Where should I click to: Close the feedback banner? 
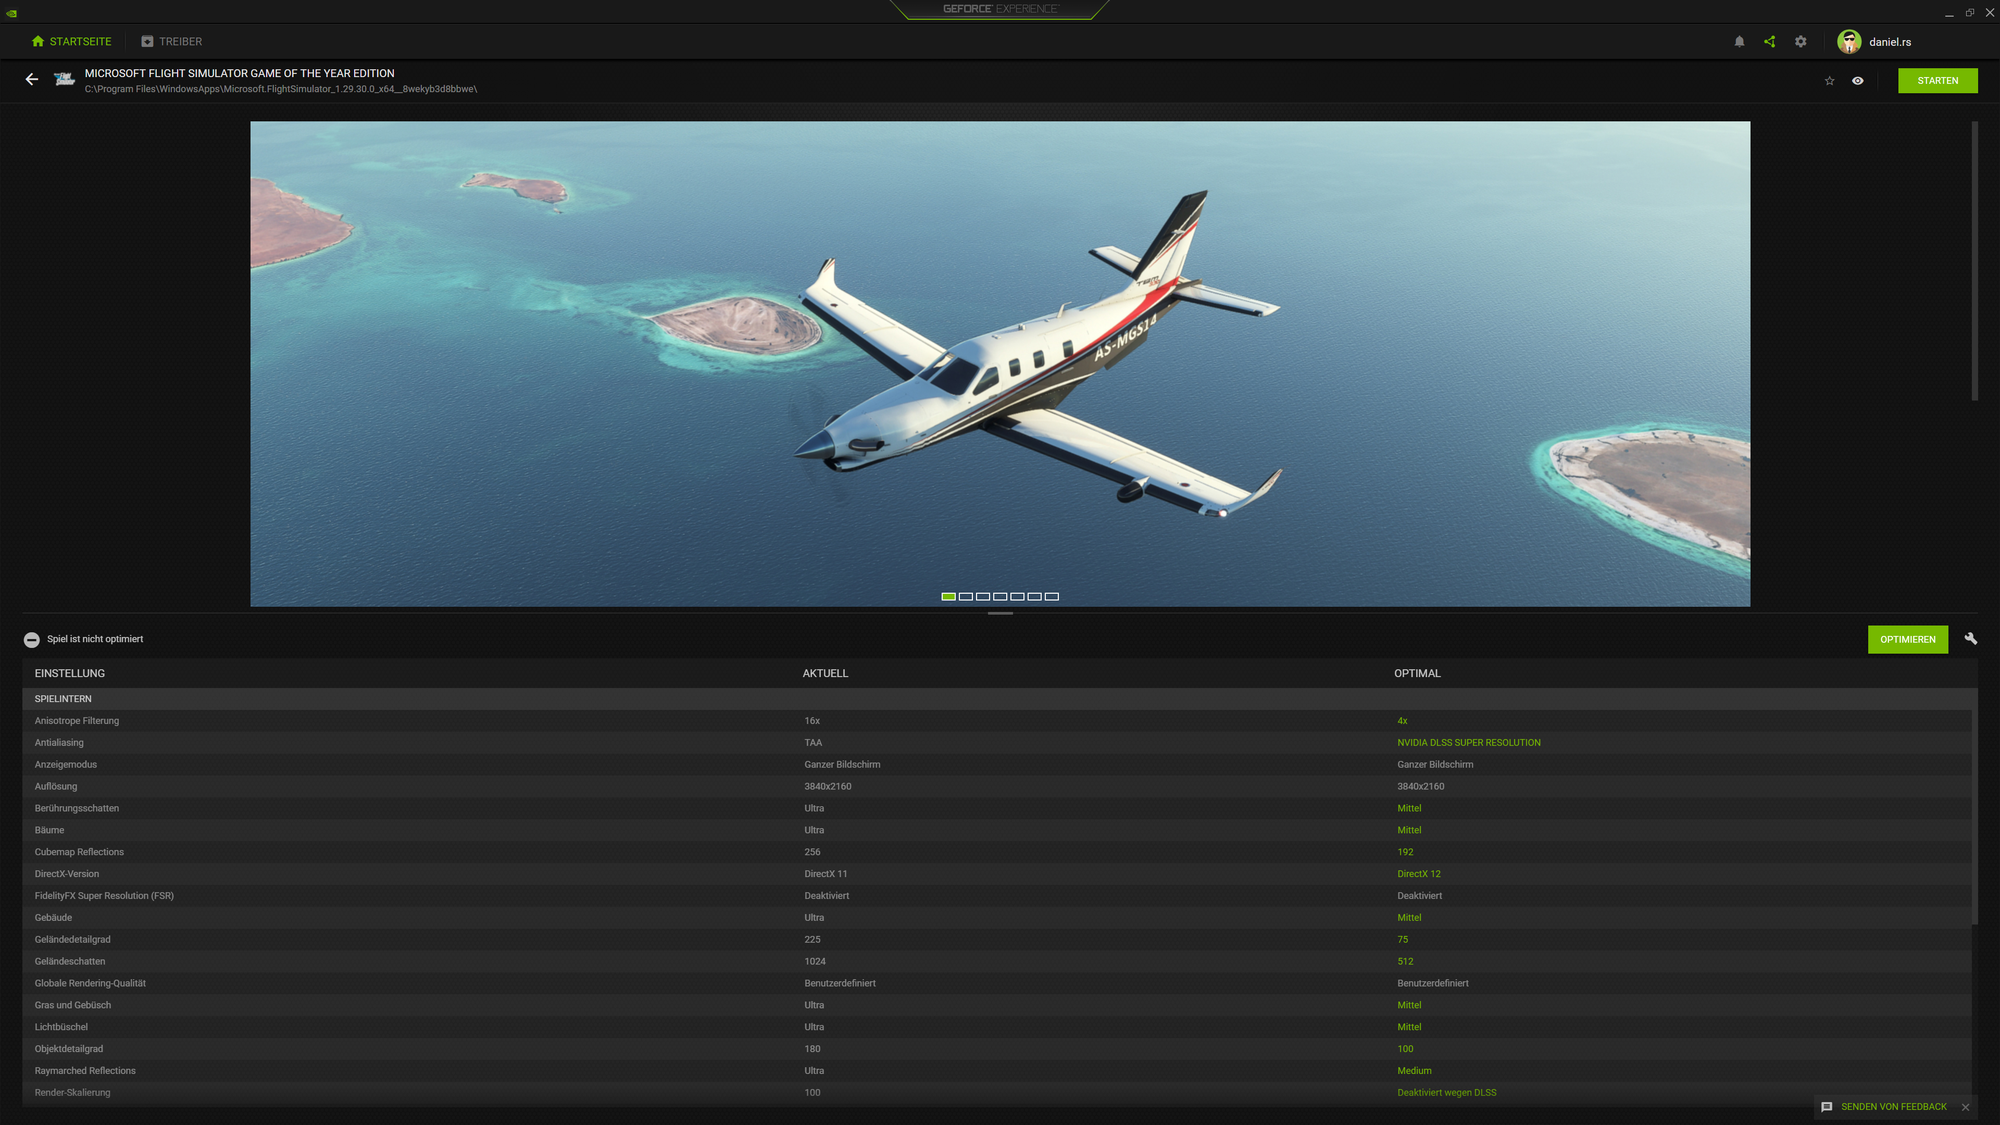coord(1965,1107)
